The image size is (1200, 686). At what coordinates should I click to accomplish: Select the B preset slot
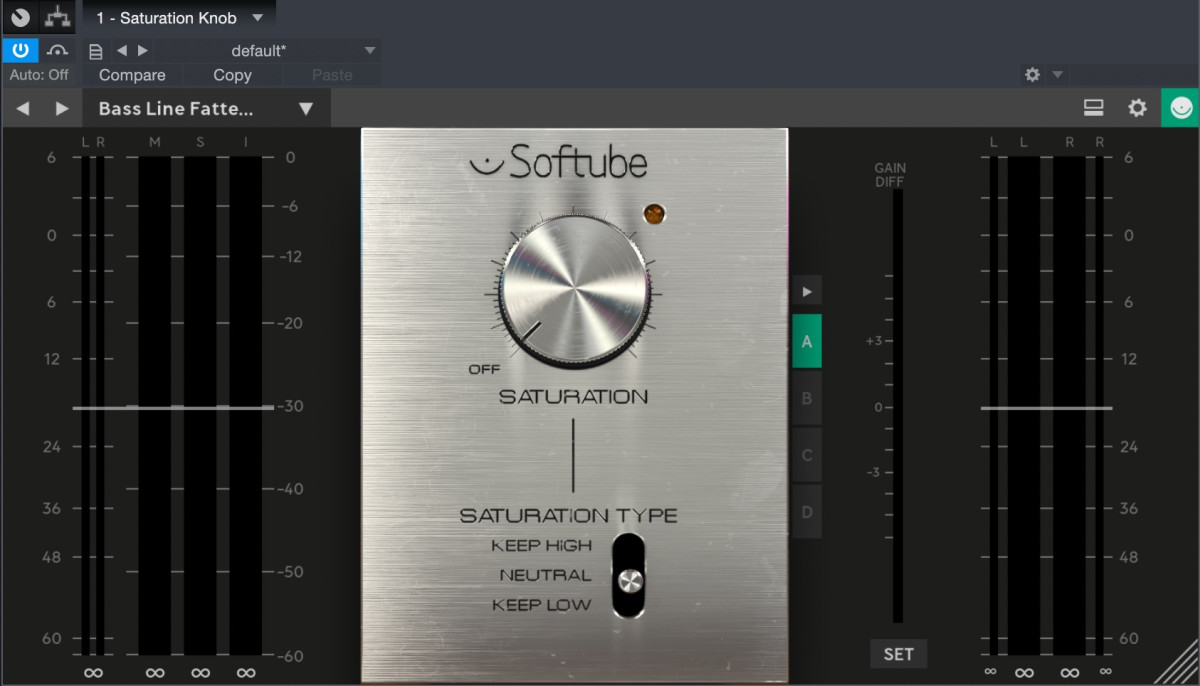[x=807, y=398]
